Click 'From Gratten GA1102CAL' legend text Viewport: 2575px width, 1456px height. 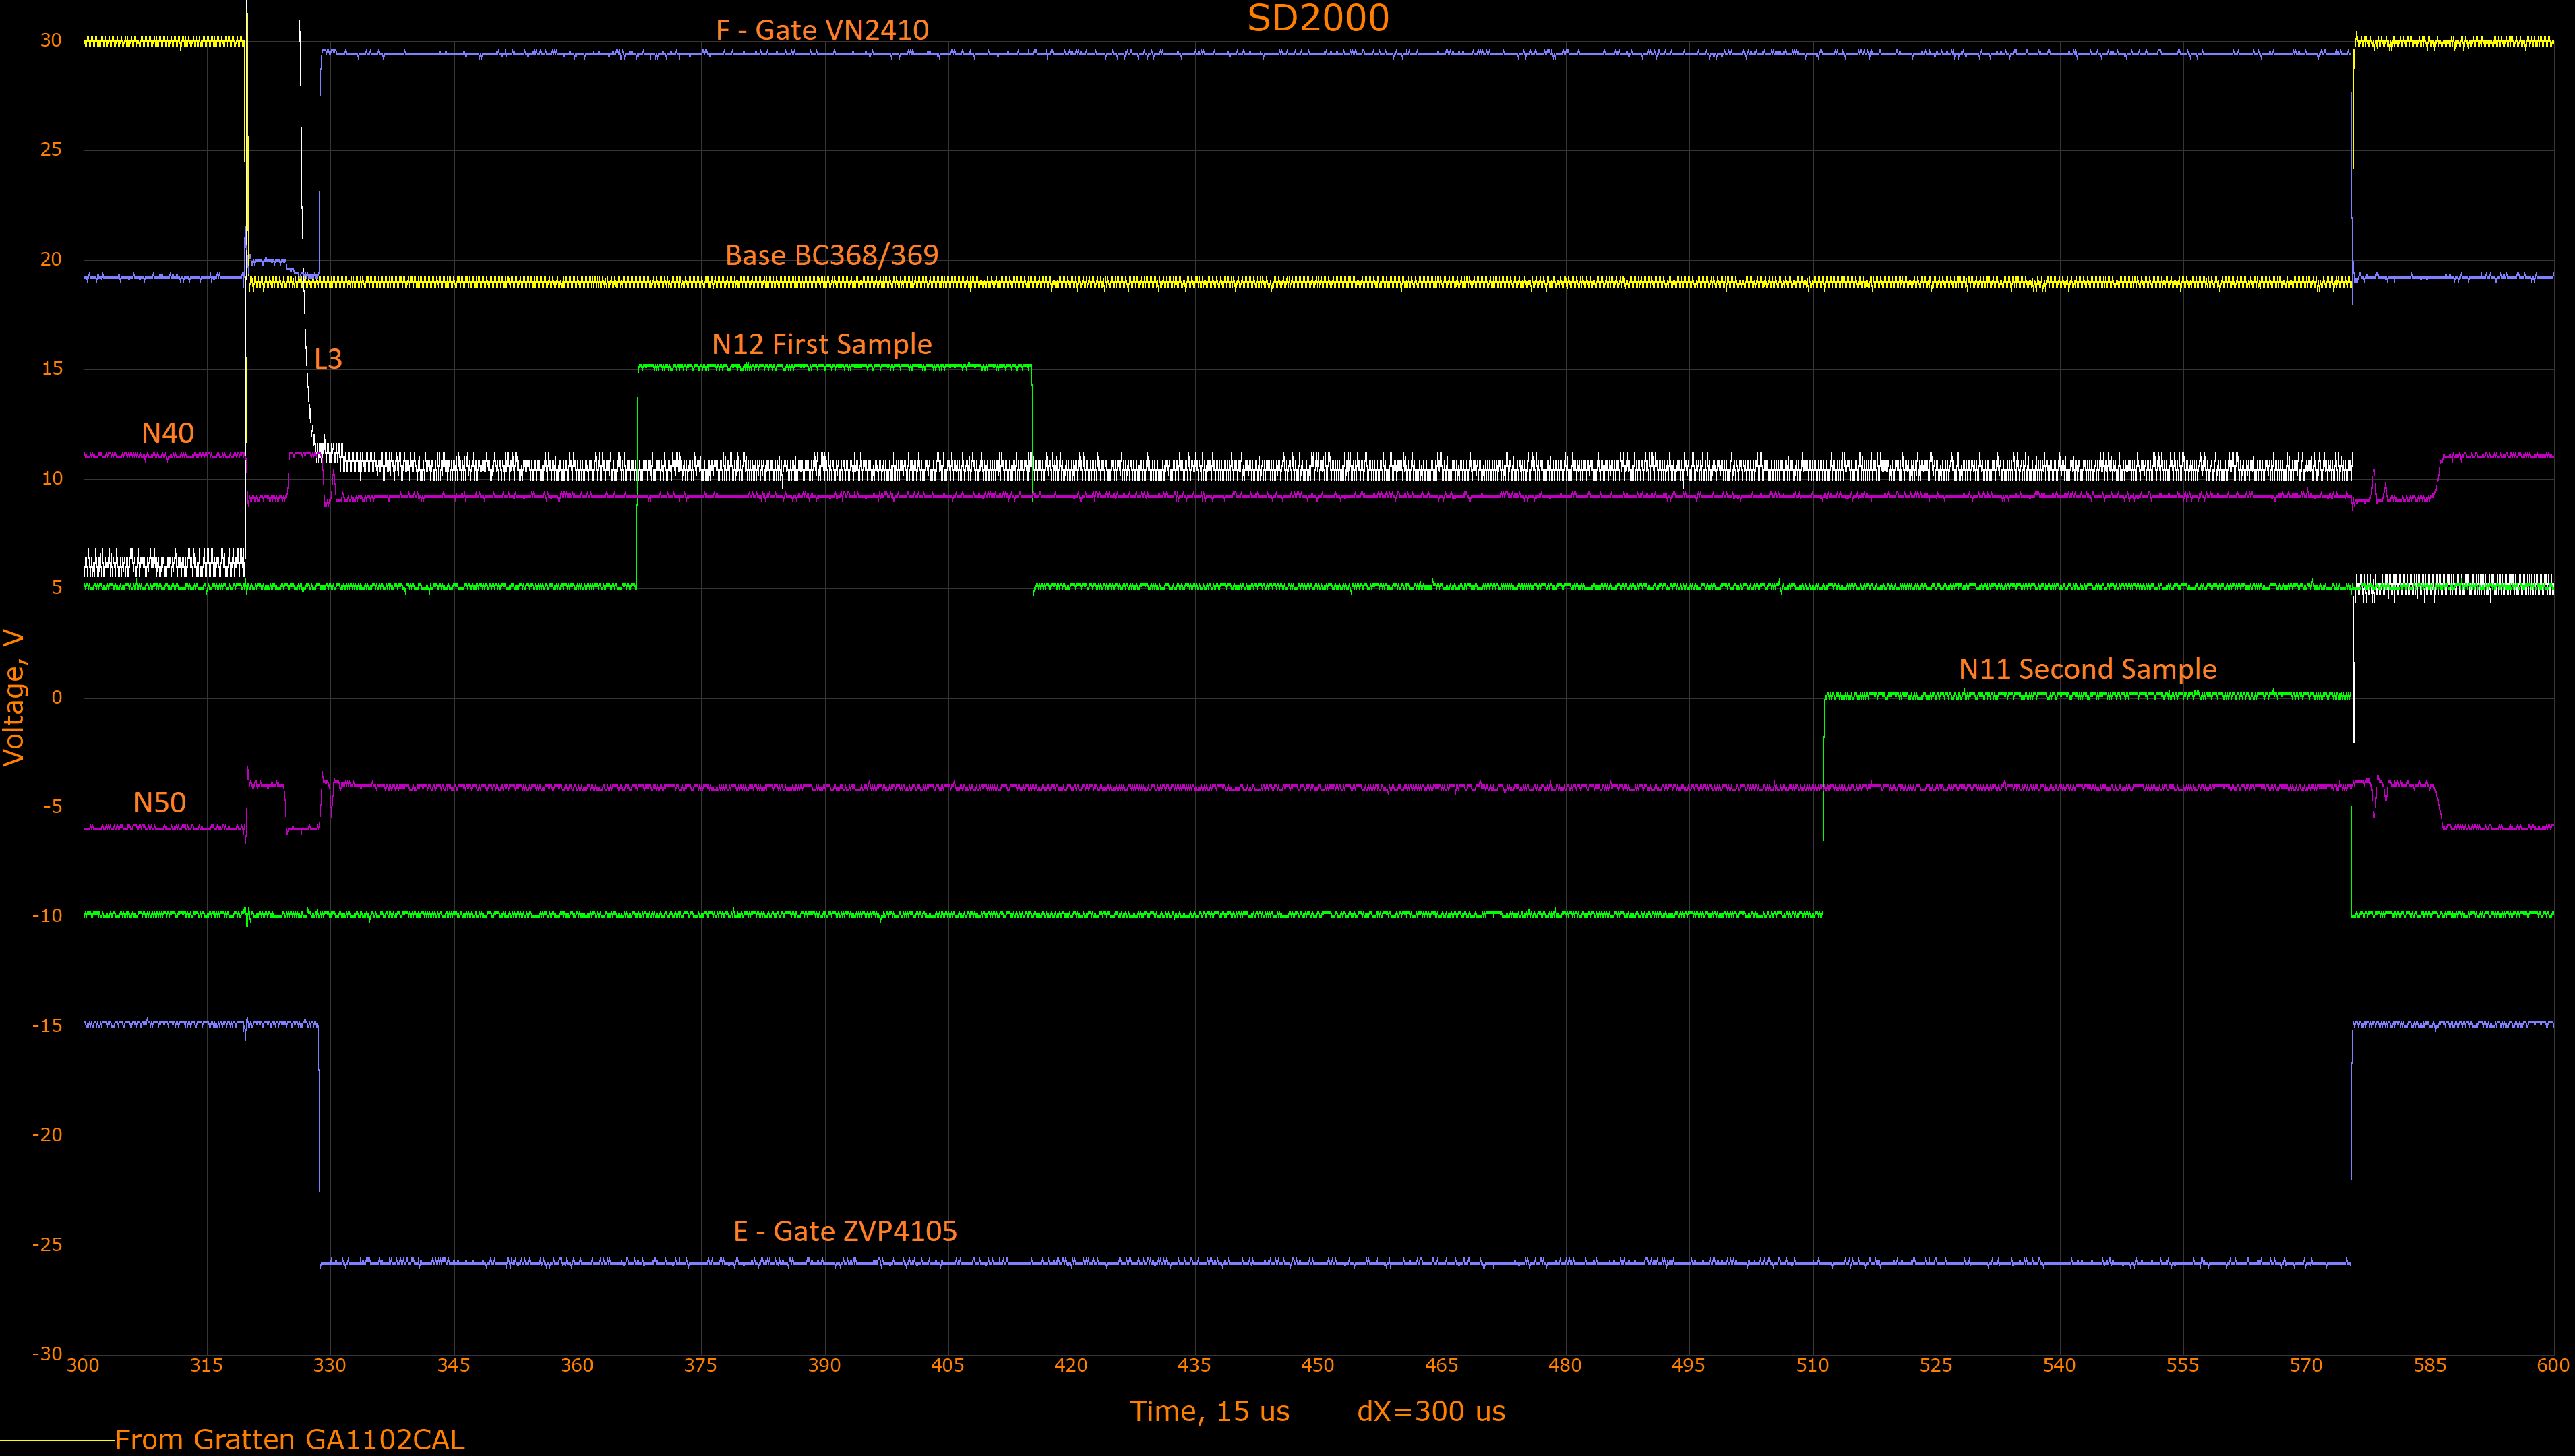pyautogui.click(x=289, y=1439)
